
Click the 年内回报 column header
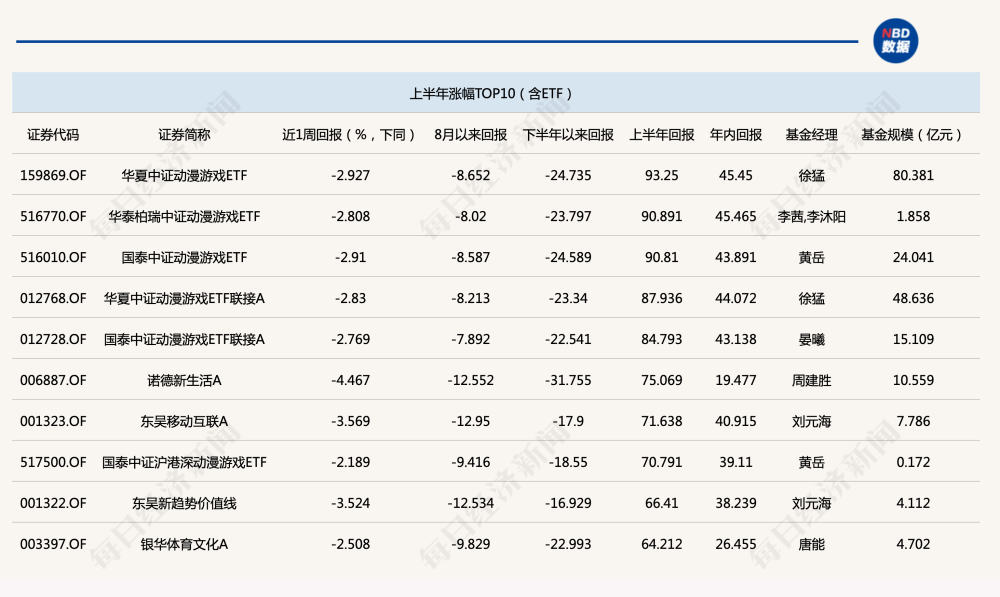736,135
